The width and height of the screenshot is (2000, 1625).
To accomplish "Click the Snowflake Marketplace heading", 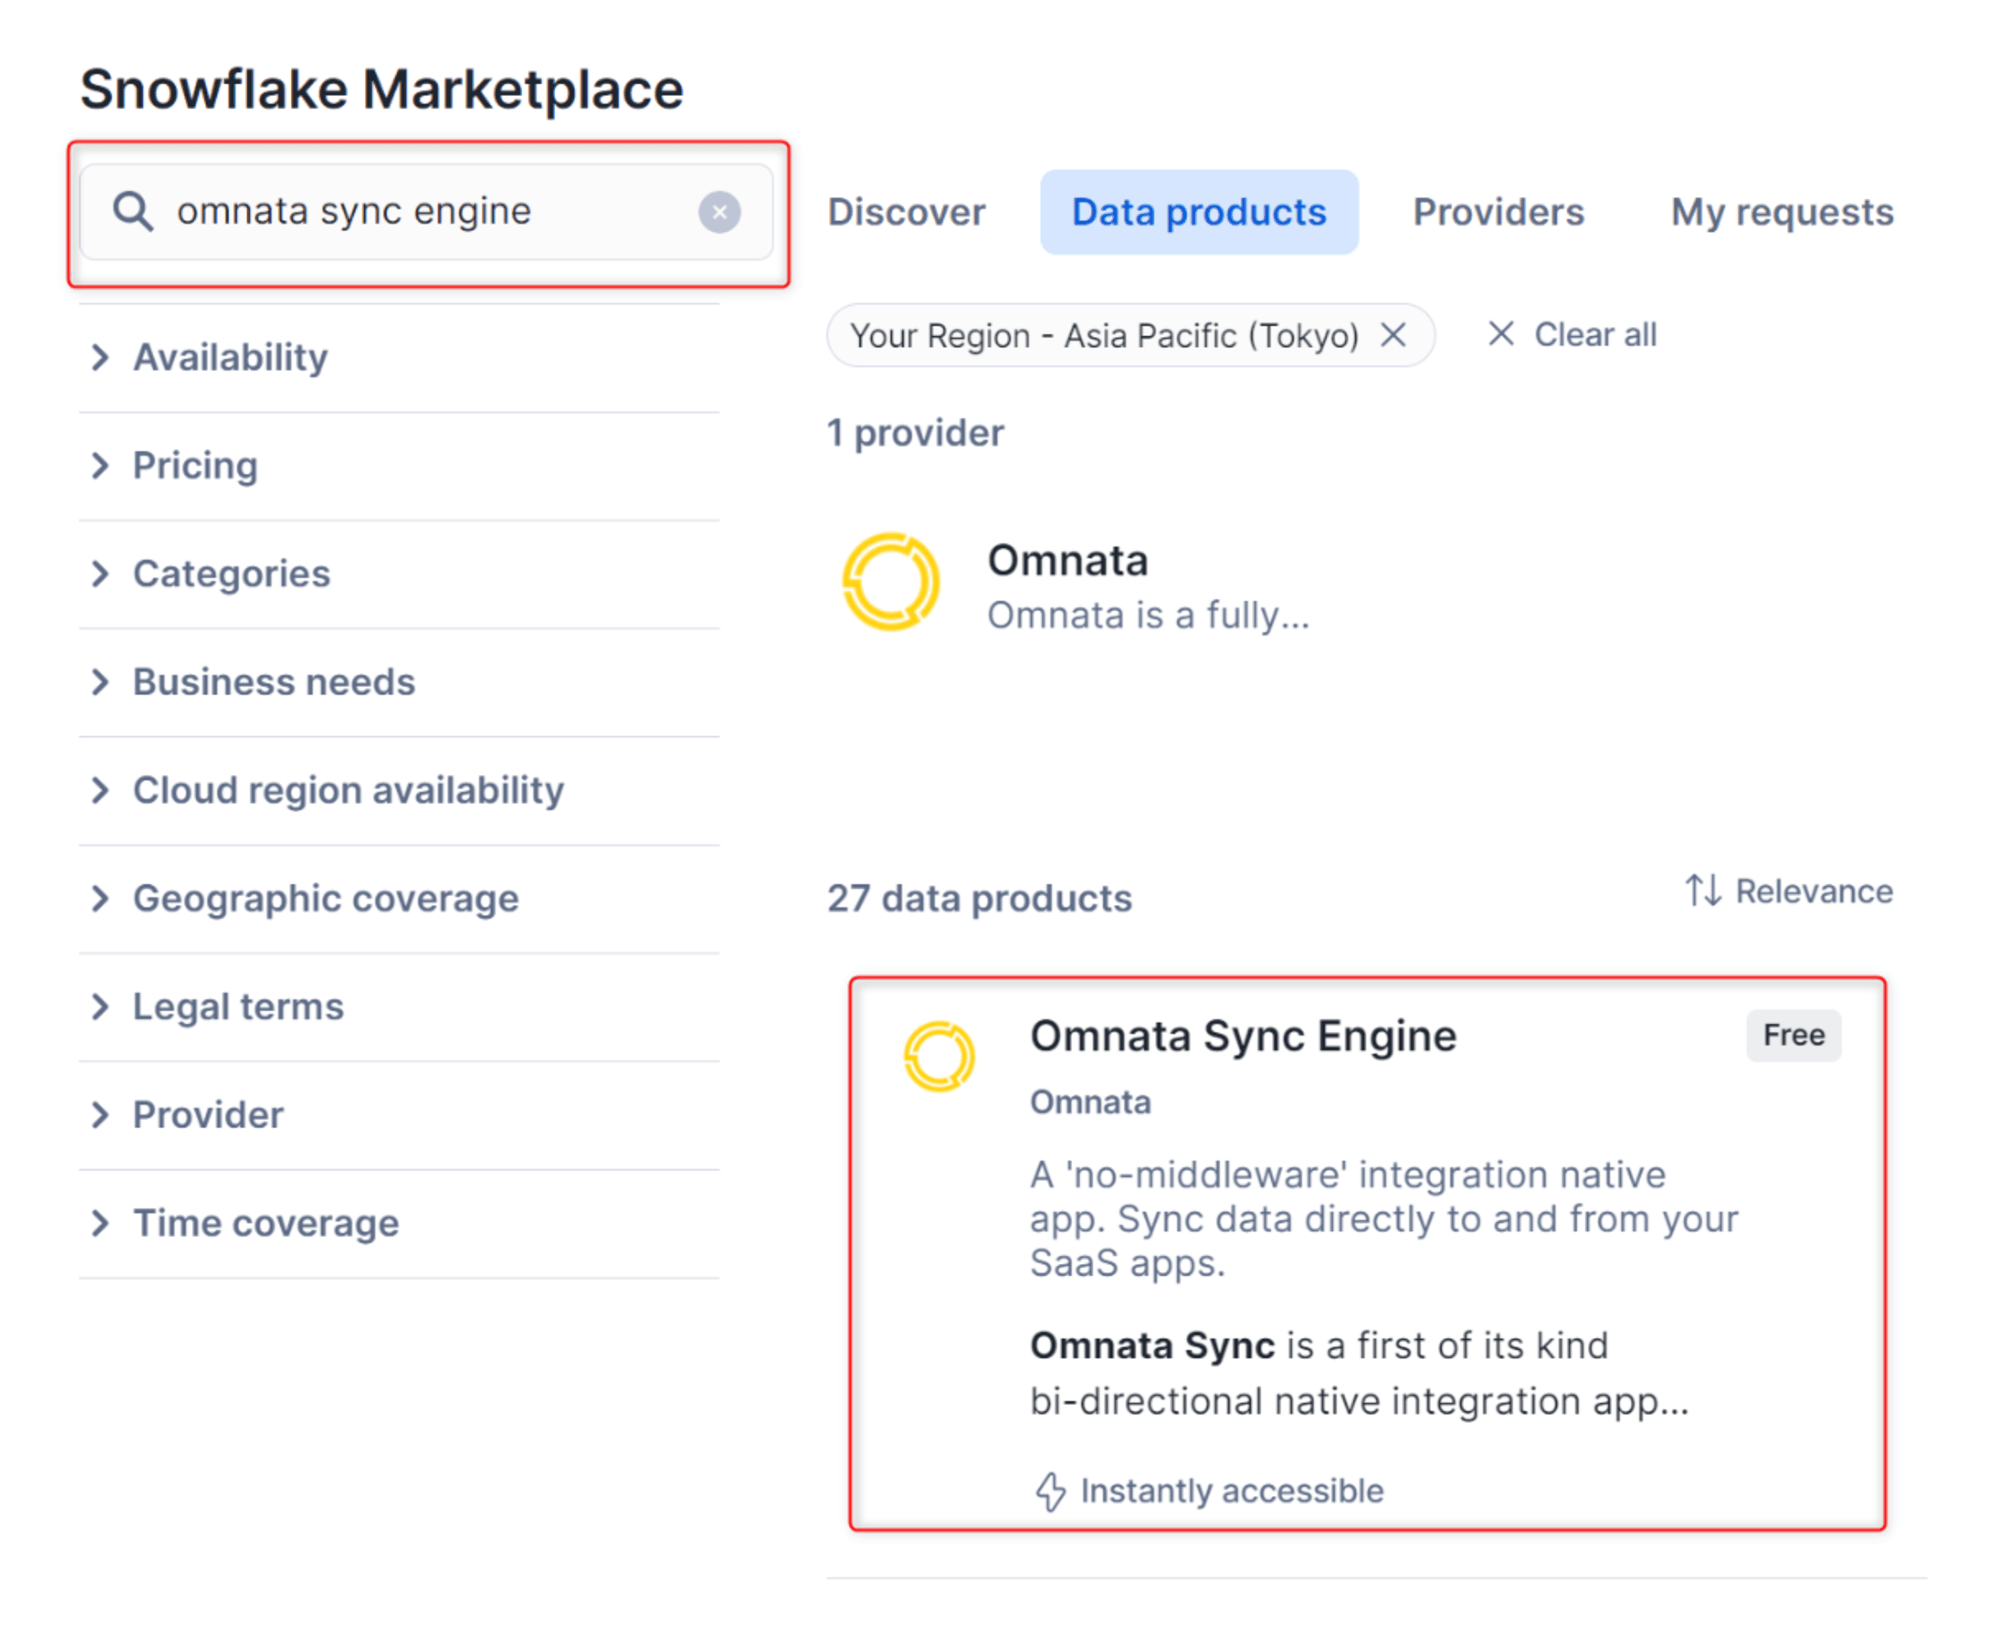I will (382, 90).
